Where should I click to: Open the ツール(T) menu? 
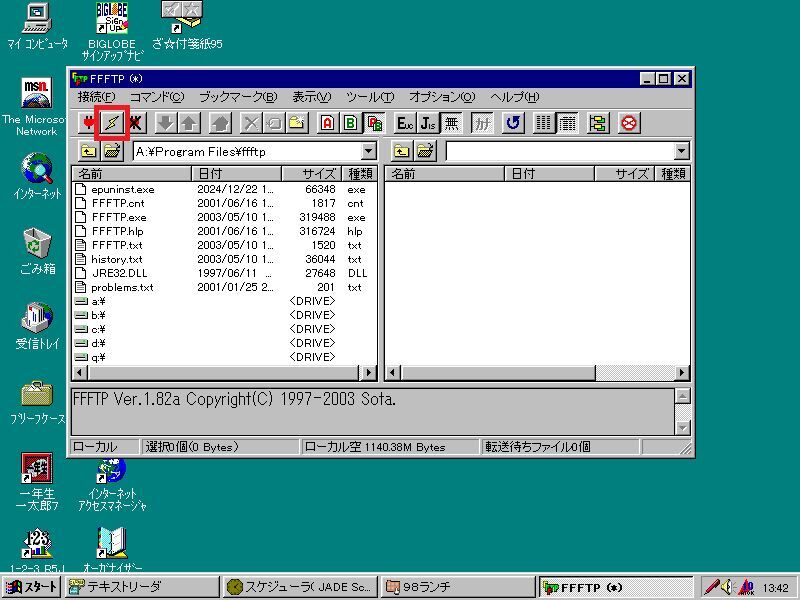pyautogui.click(x=370, y=96)
